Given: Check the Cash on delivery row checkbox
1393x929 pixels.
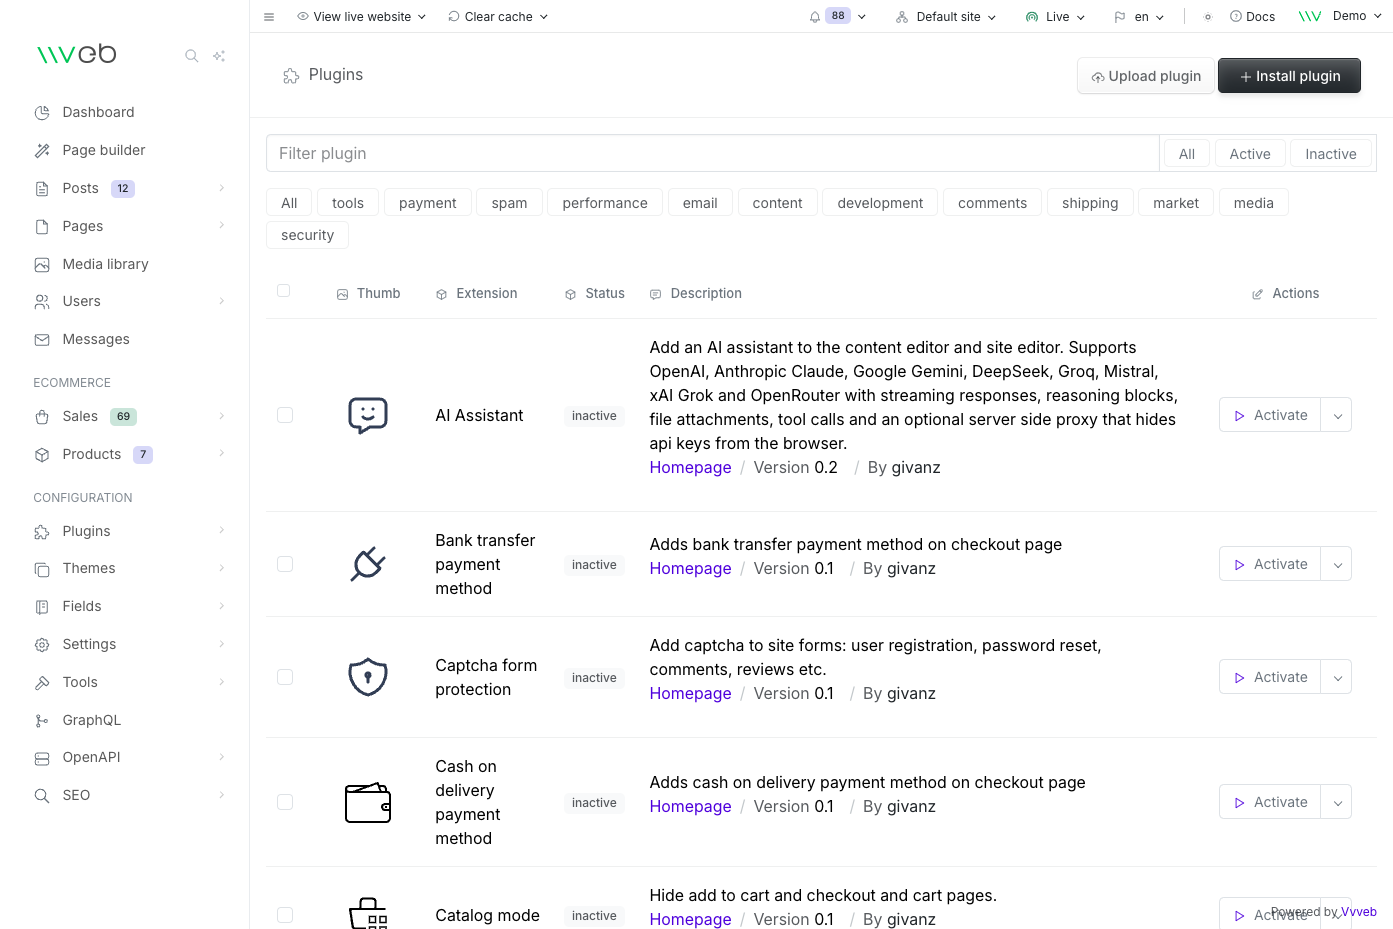Looking at the screenshot, I should 285,802.
